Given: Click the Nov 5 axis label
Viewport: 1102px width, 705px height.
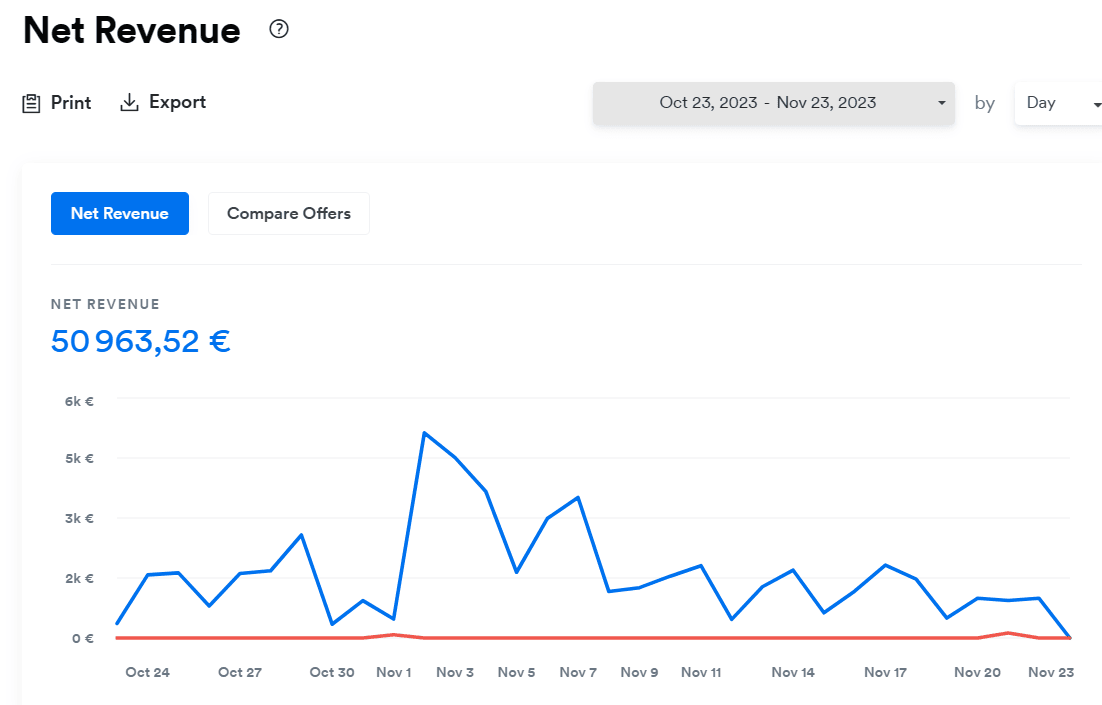Looking at the screenshot, I should [517, 672].
